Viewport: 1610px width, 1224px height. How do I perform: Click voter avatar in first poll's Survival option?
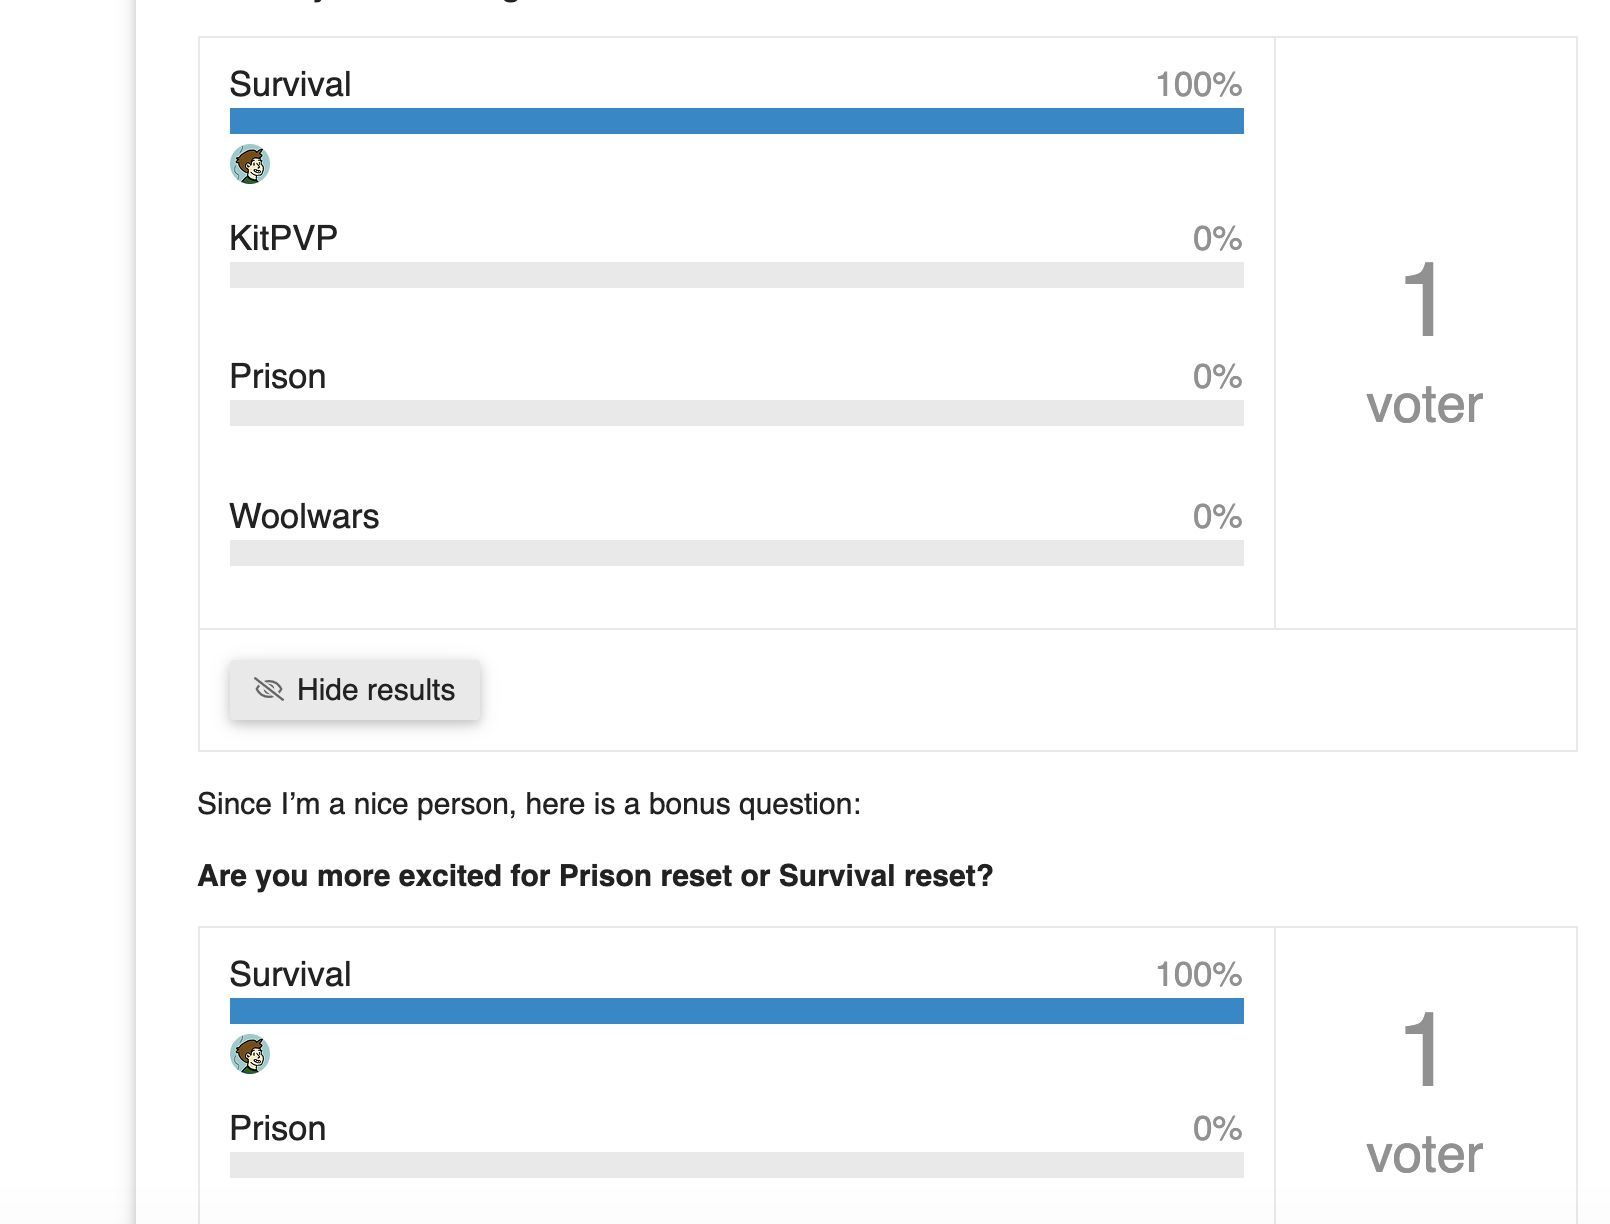pyautogui.click(x=250, y=164)
